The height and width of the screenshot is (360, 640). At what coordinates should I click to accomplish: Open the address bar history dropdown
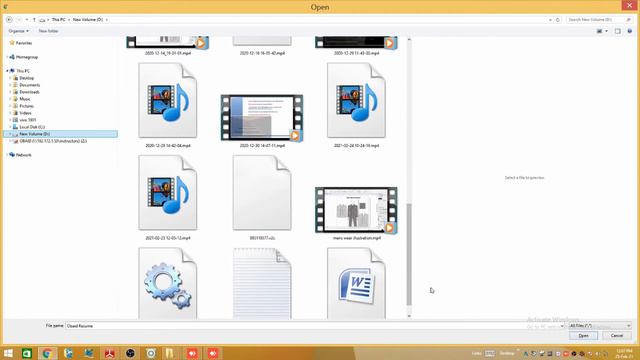(x=550, y=20)
